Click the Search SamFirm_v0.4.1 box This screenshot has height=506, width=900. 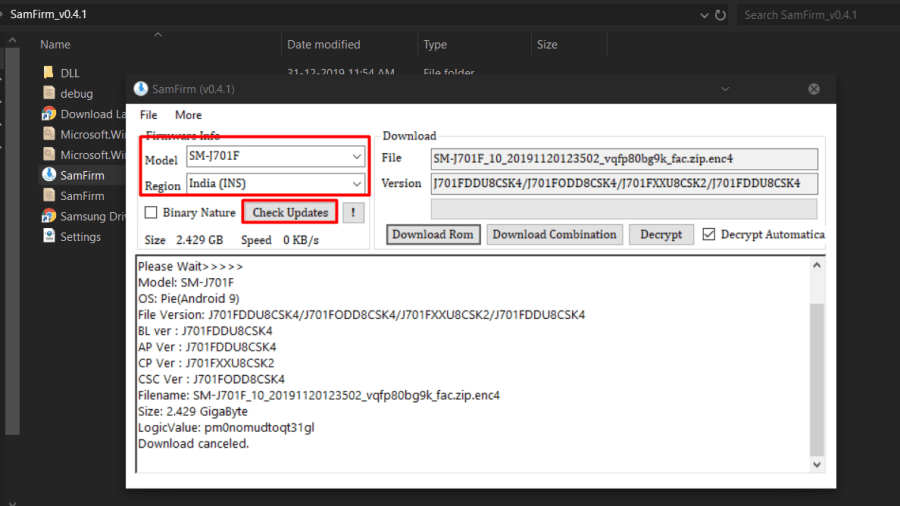[818, 15]
